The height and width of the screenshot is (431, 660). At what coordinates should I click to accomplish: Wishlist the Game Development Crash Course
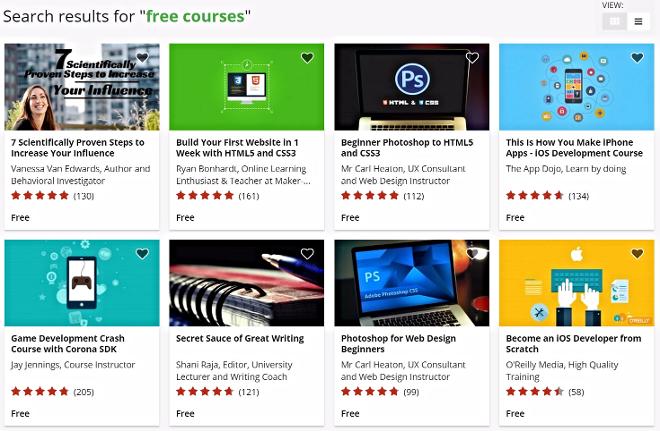[x=142, y=254]
